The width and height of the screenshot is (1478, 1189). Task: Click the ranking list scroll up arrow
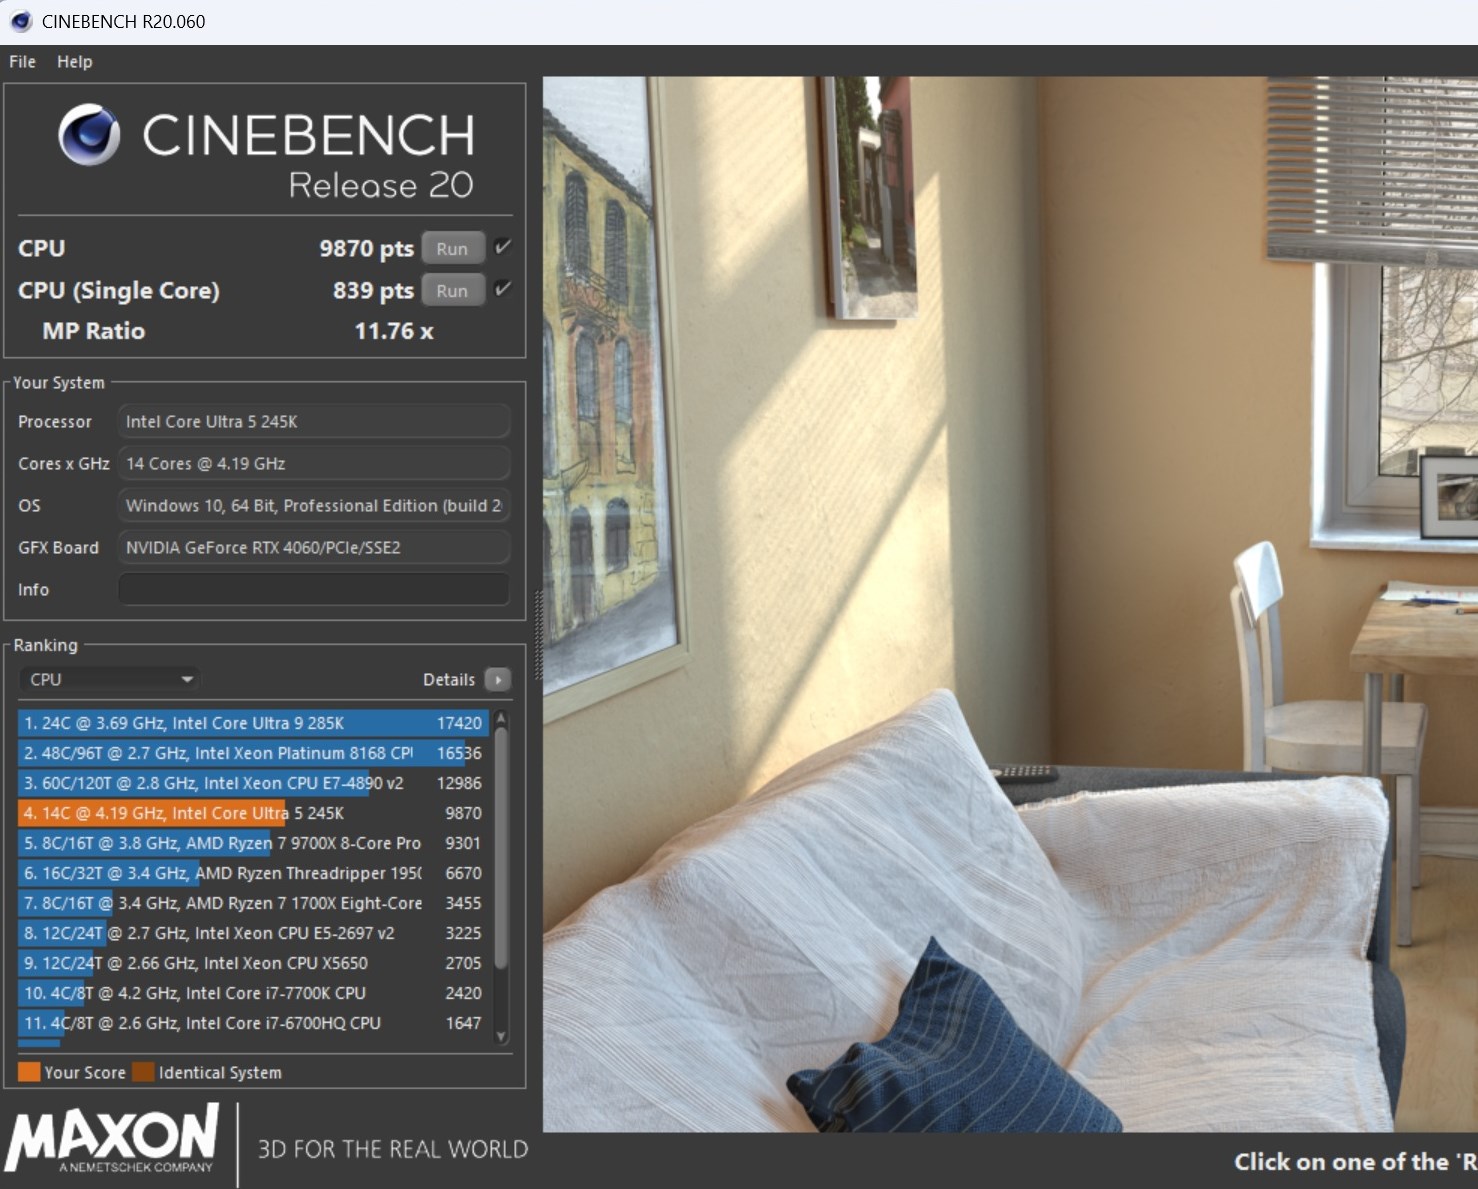click(501, 719)
